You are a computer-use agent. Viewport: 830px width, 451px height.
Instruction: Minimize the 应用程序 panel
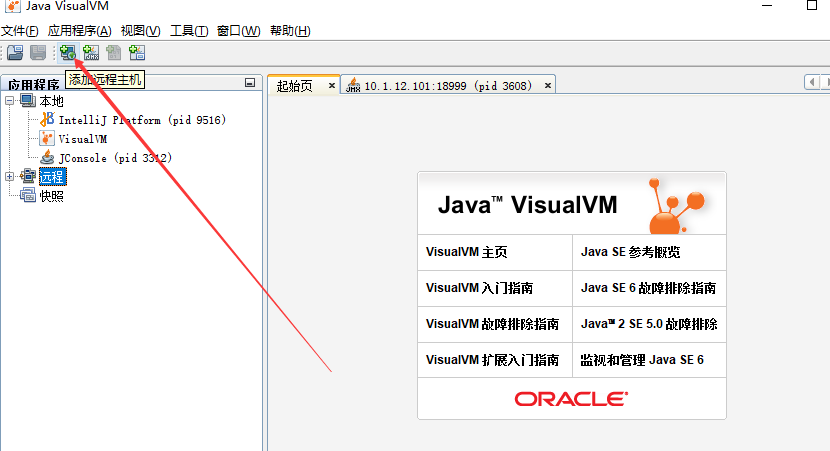(250, 83)
